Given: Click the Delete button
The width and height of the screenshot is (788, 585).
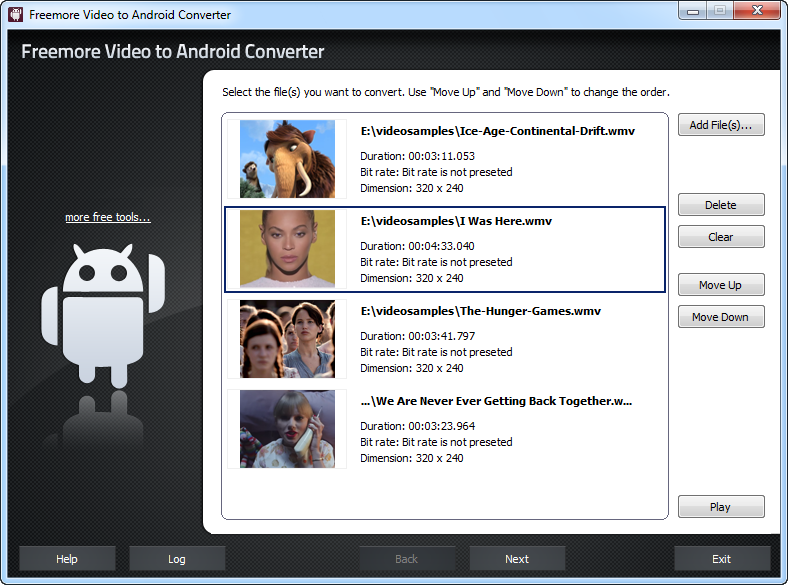Looking at the screenshot, I should pos(721,205).
